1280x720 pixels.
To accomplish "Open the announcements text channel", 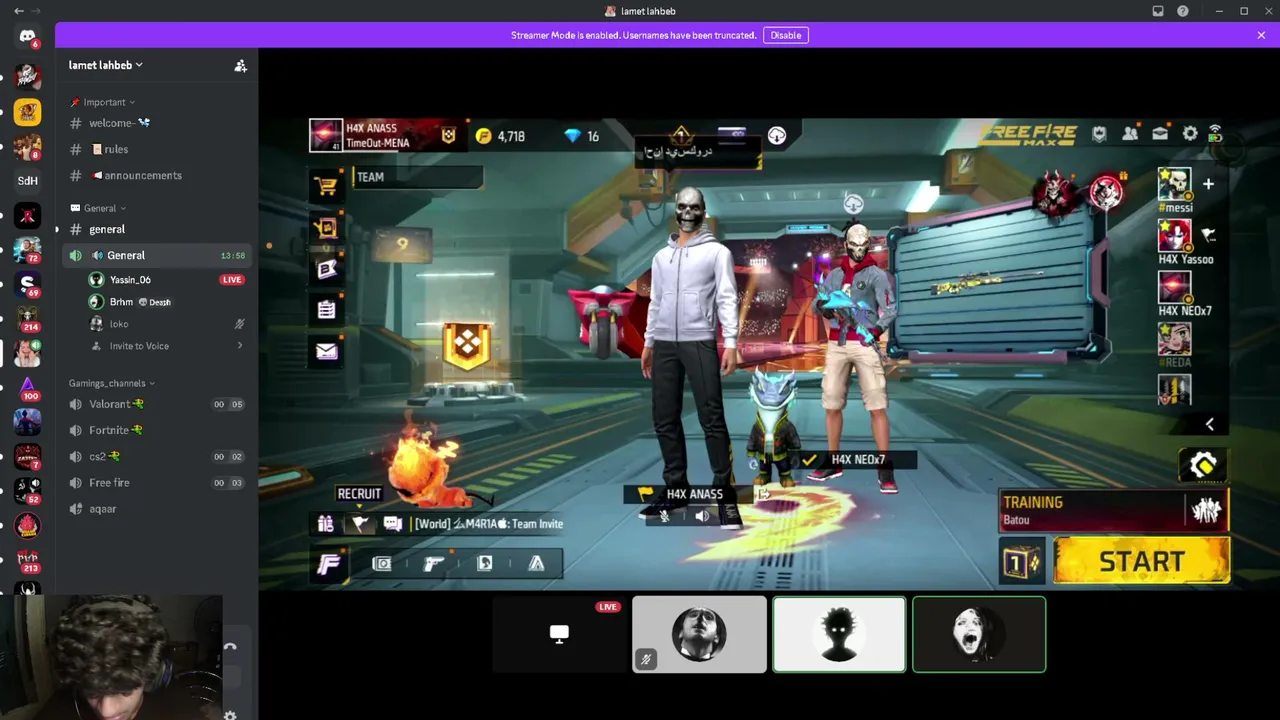I will click(x=156, y=175).
